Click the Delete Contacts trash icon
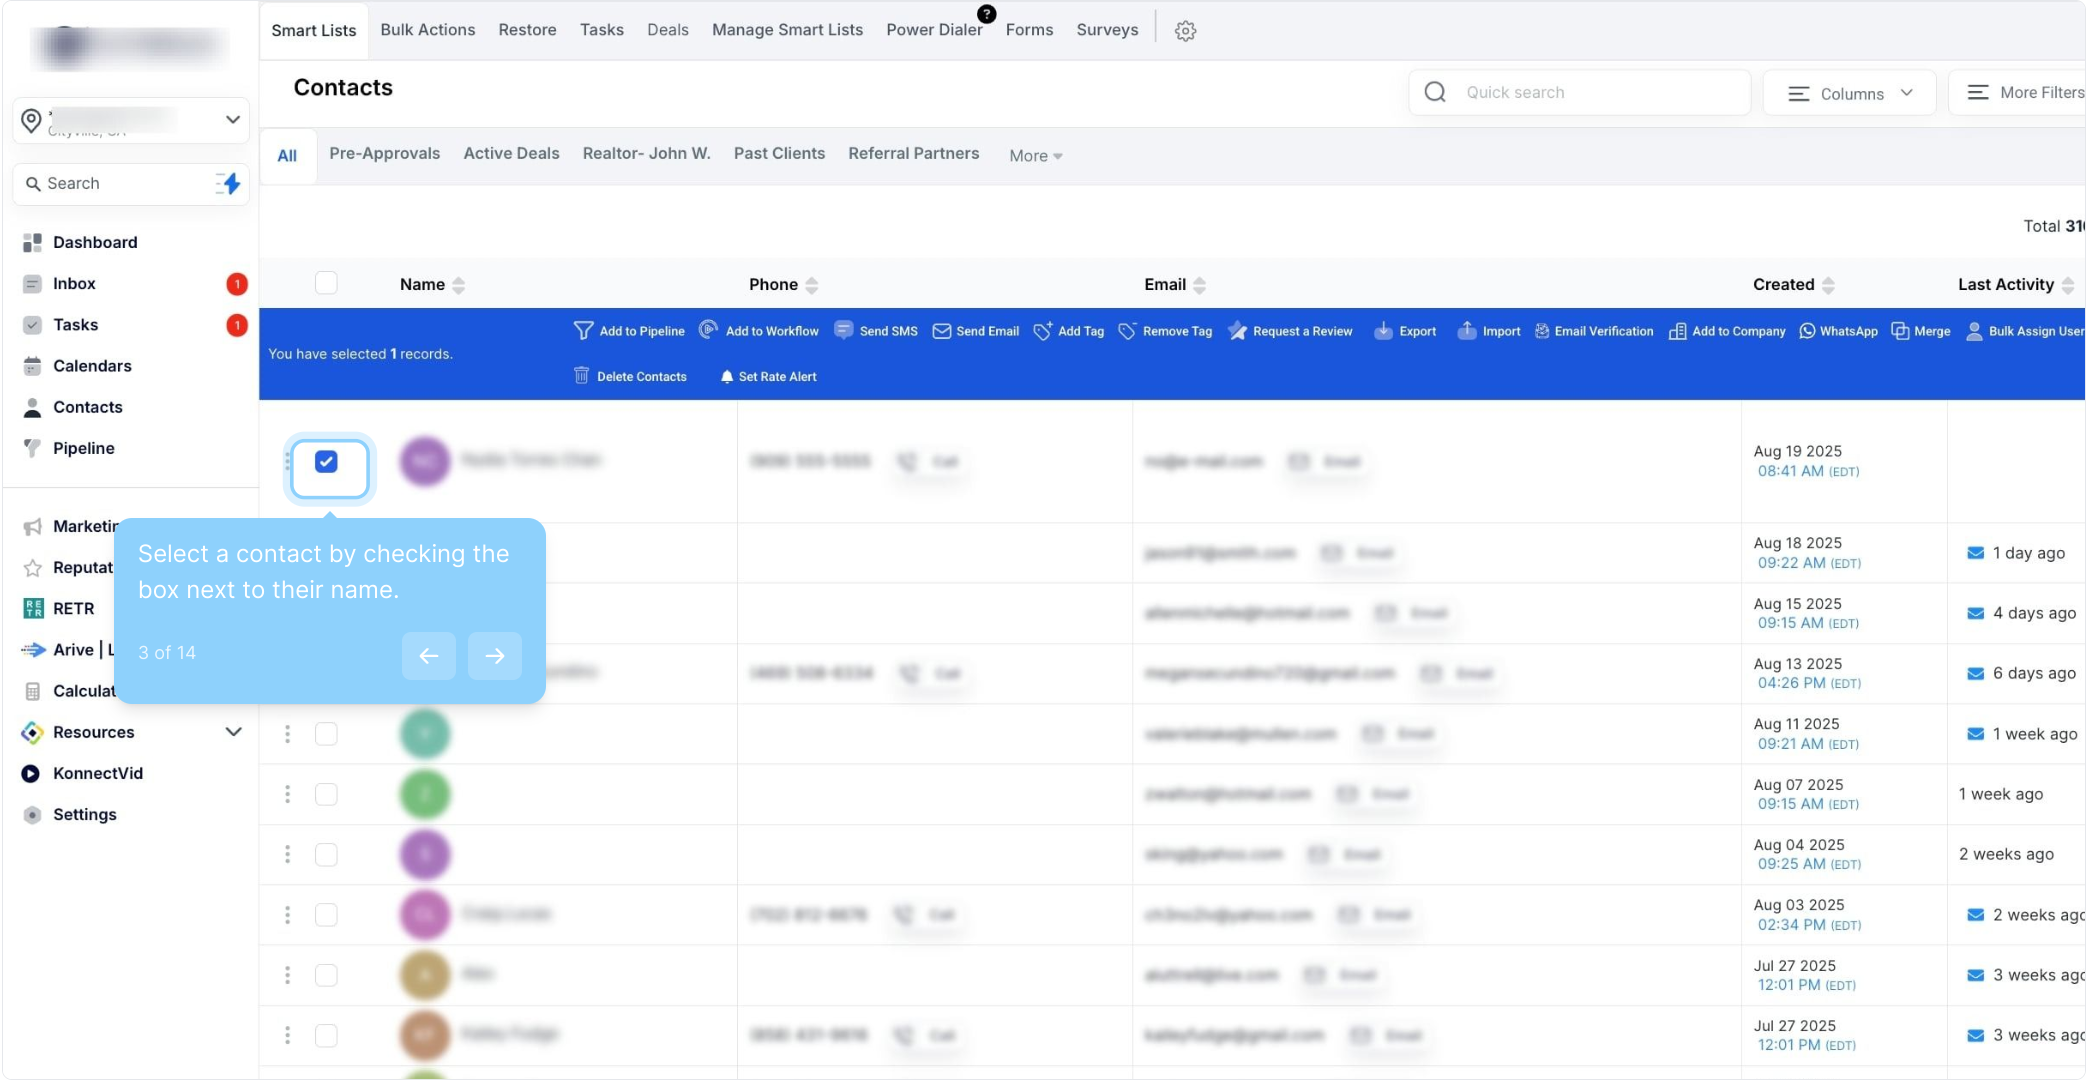2088x1080 pixels. (x=581, y=376)
